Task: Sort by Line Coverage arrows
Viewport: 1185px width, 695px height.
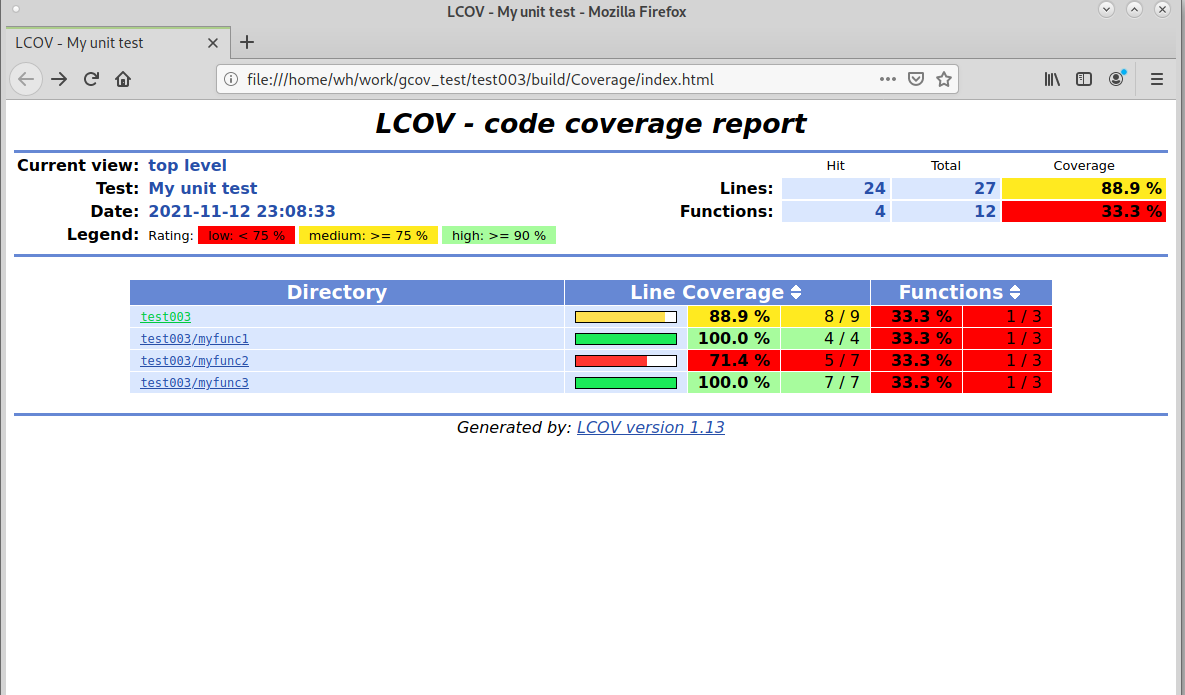Action: pos(796,292)
